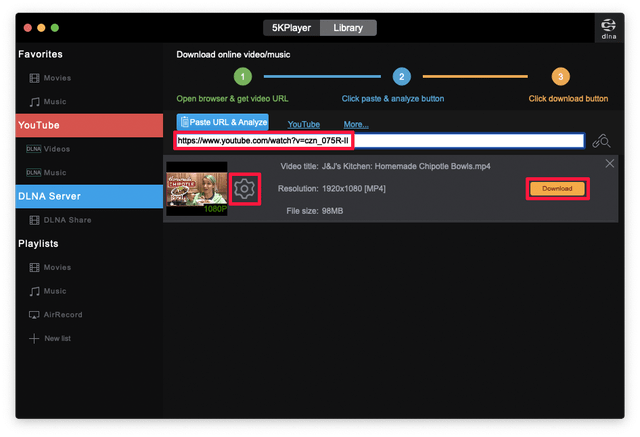
Task: Click the analyze magnifier icon next to URL field
Action: [x=601, y=141]
